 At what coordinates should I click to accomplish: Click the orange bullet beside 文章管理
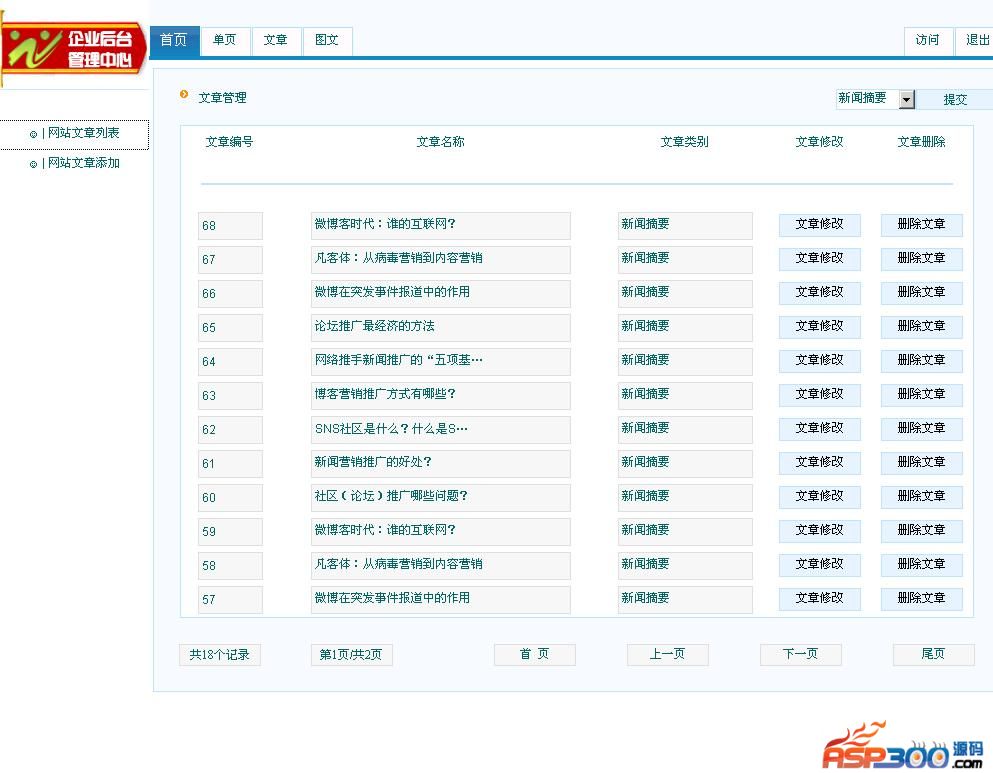point(184,94)
